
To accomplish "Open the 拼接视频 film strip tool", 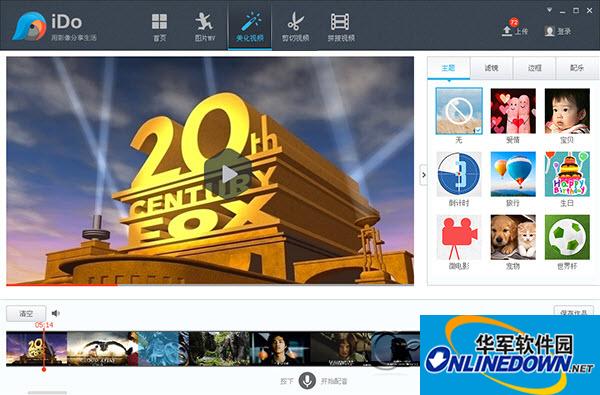I will click(x=341, y=27).
